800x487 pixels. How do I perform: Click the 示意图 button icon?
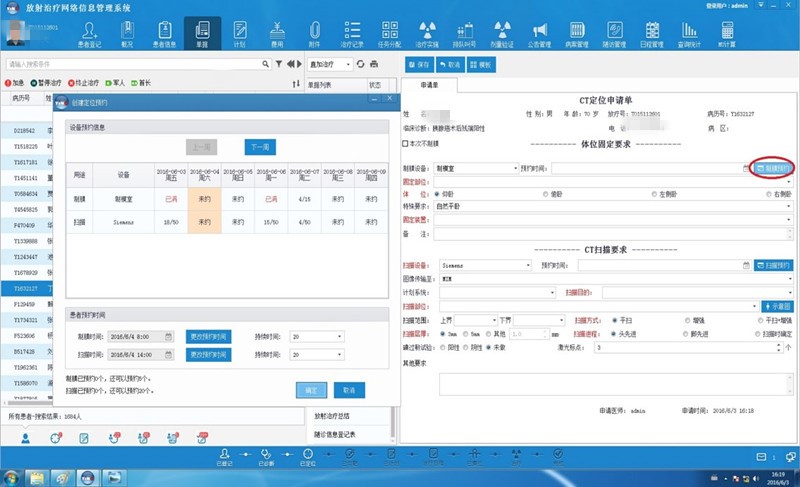(x=777, y=305)
